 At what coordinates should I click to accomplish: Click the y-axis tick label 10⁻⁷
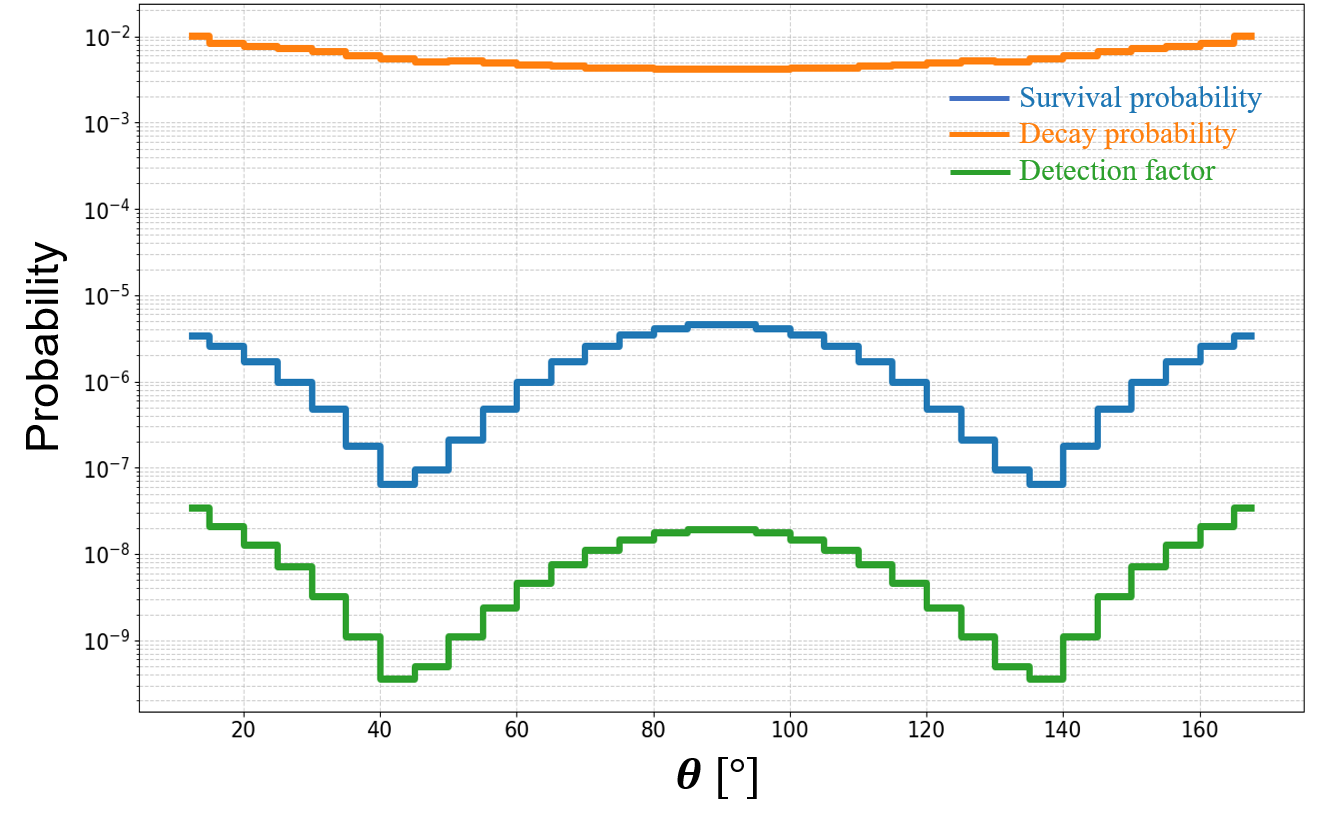[105, 467]
